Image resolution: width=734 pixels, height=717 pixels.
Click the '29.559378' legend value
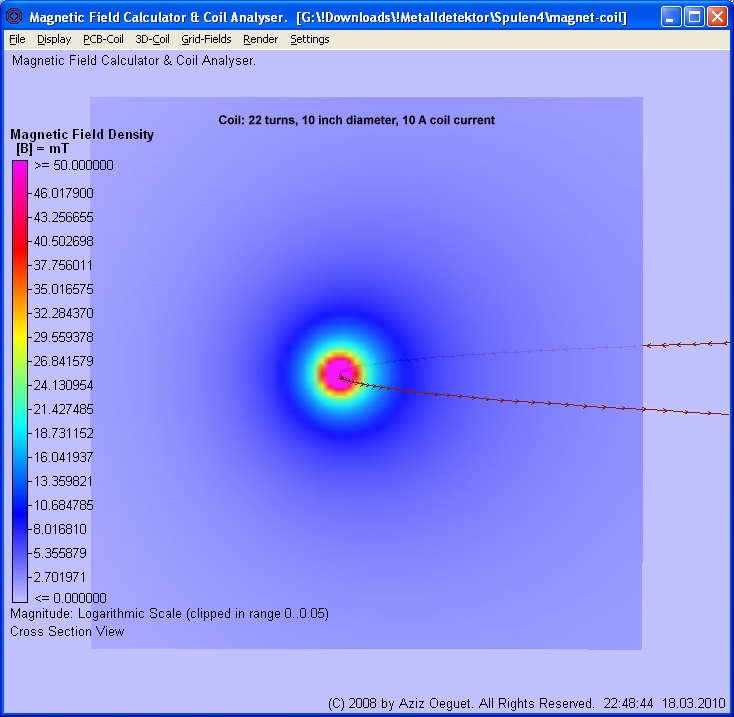click(x=64, y=337)
